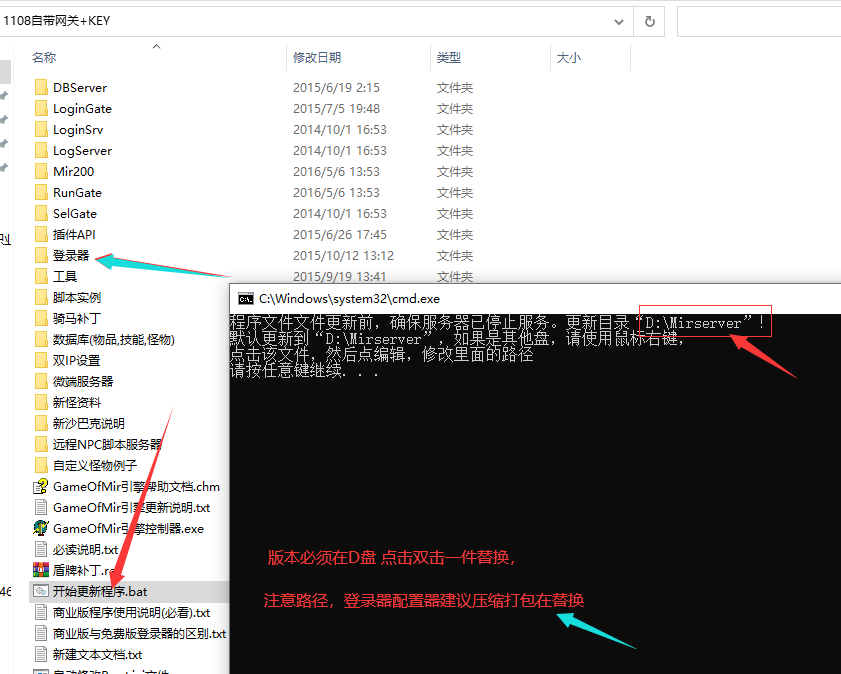
Task: Click the 大小 column header
Action: coord(568,58)
